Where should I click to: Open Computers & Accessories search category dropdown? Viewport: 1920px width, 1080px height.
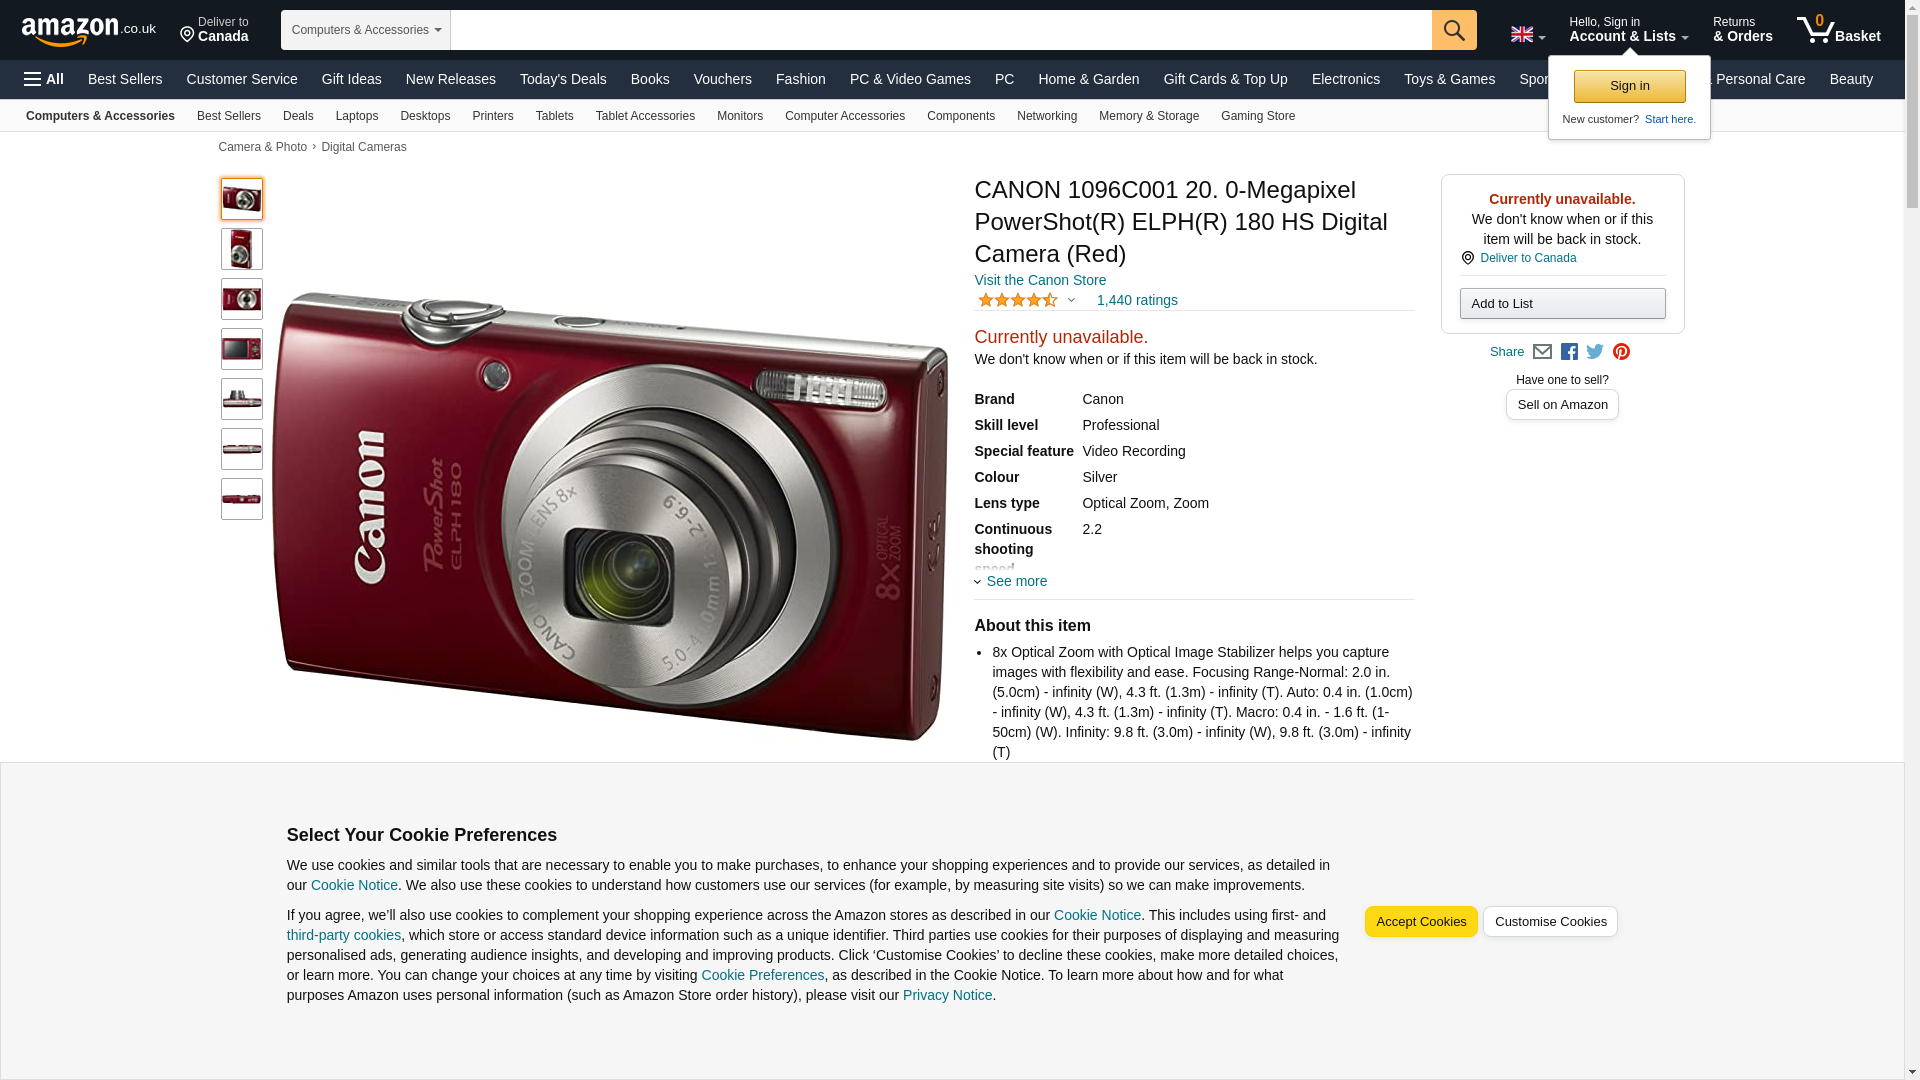pos(366,30)
